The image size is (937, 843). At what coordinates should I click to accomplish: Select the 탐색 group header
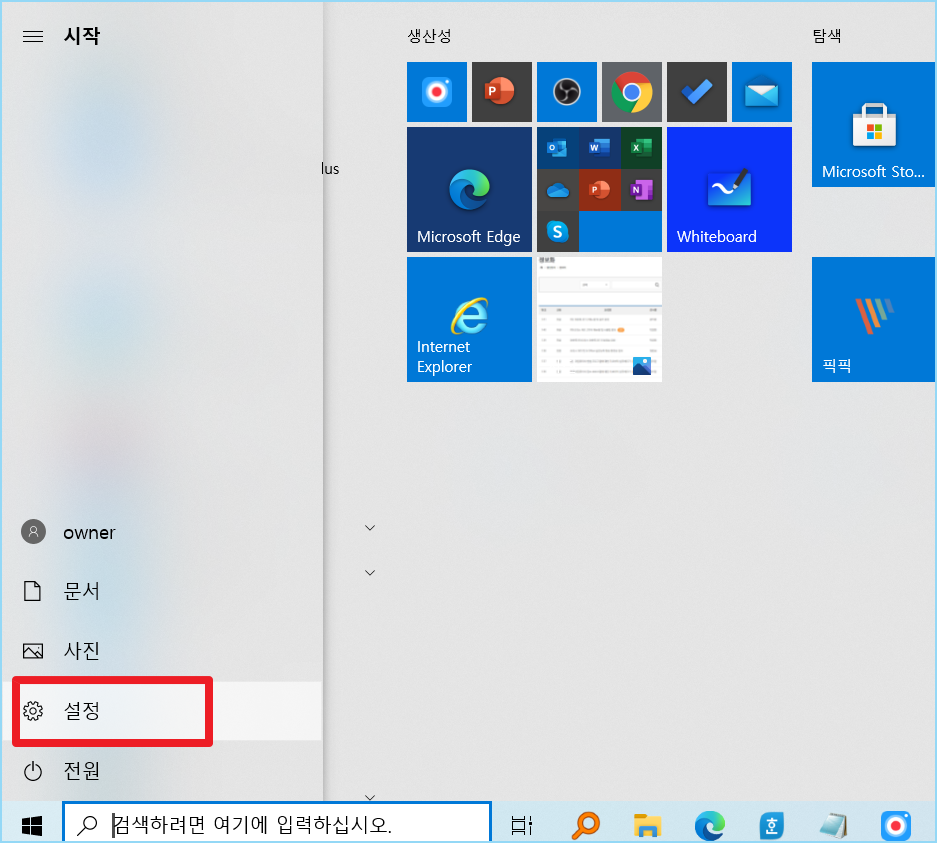[827, 36]
